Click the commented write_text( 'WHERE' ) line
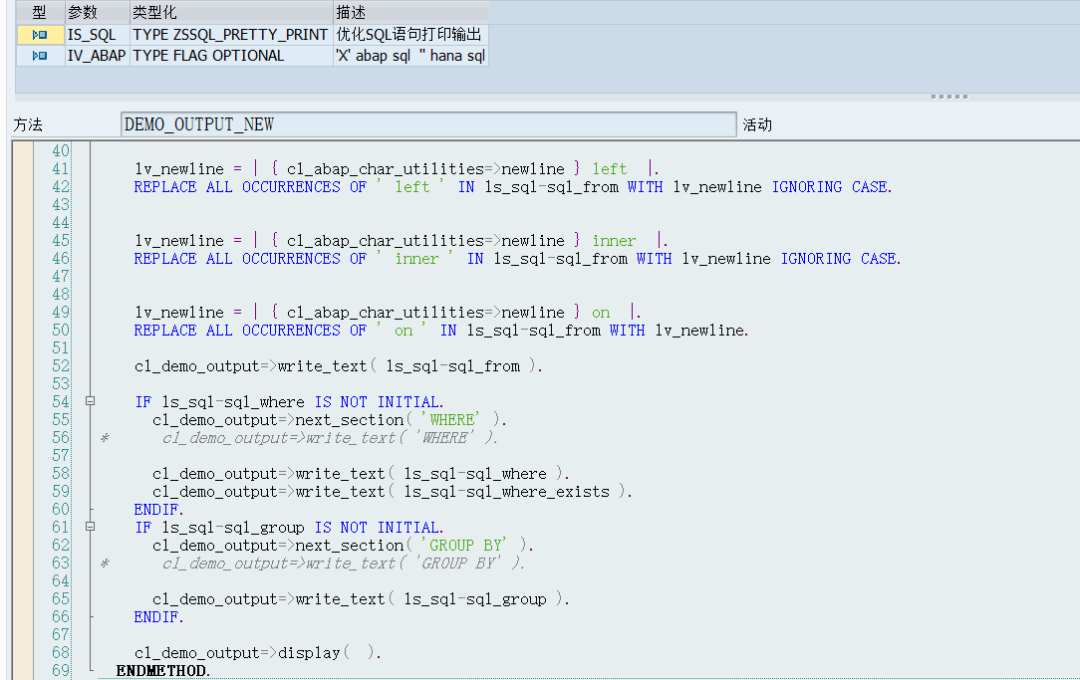The width and height of the screenshot is (1080, 680). point(330,437)
